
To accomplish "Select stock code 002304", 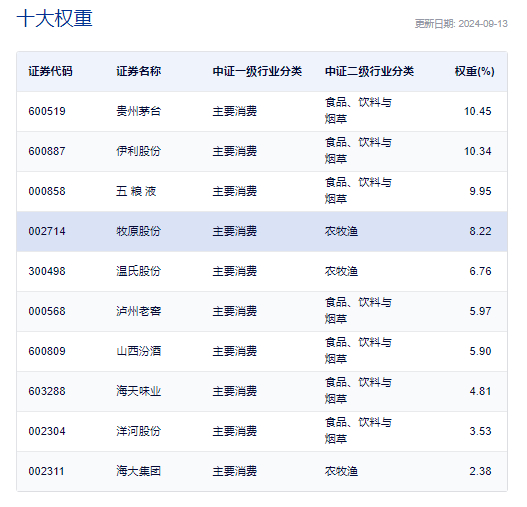I will [47, 431].
